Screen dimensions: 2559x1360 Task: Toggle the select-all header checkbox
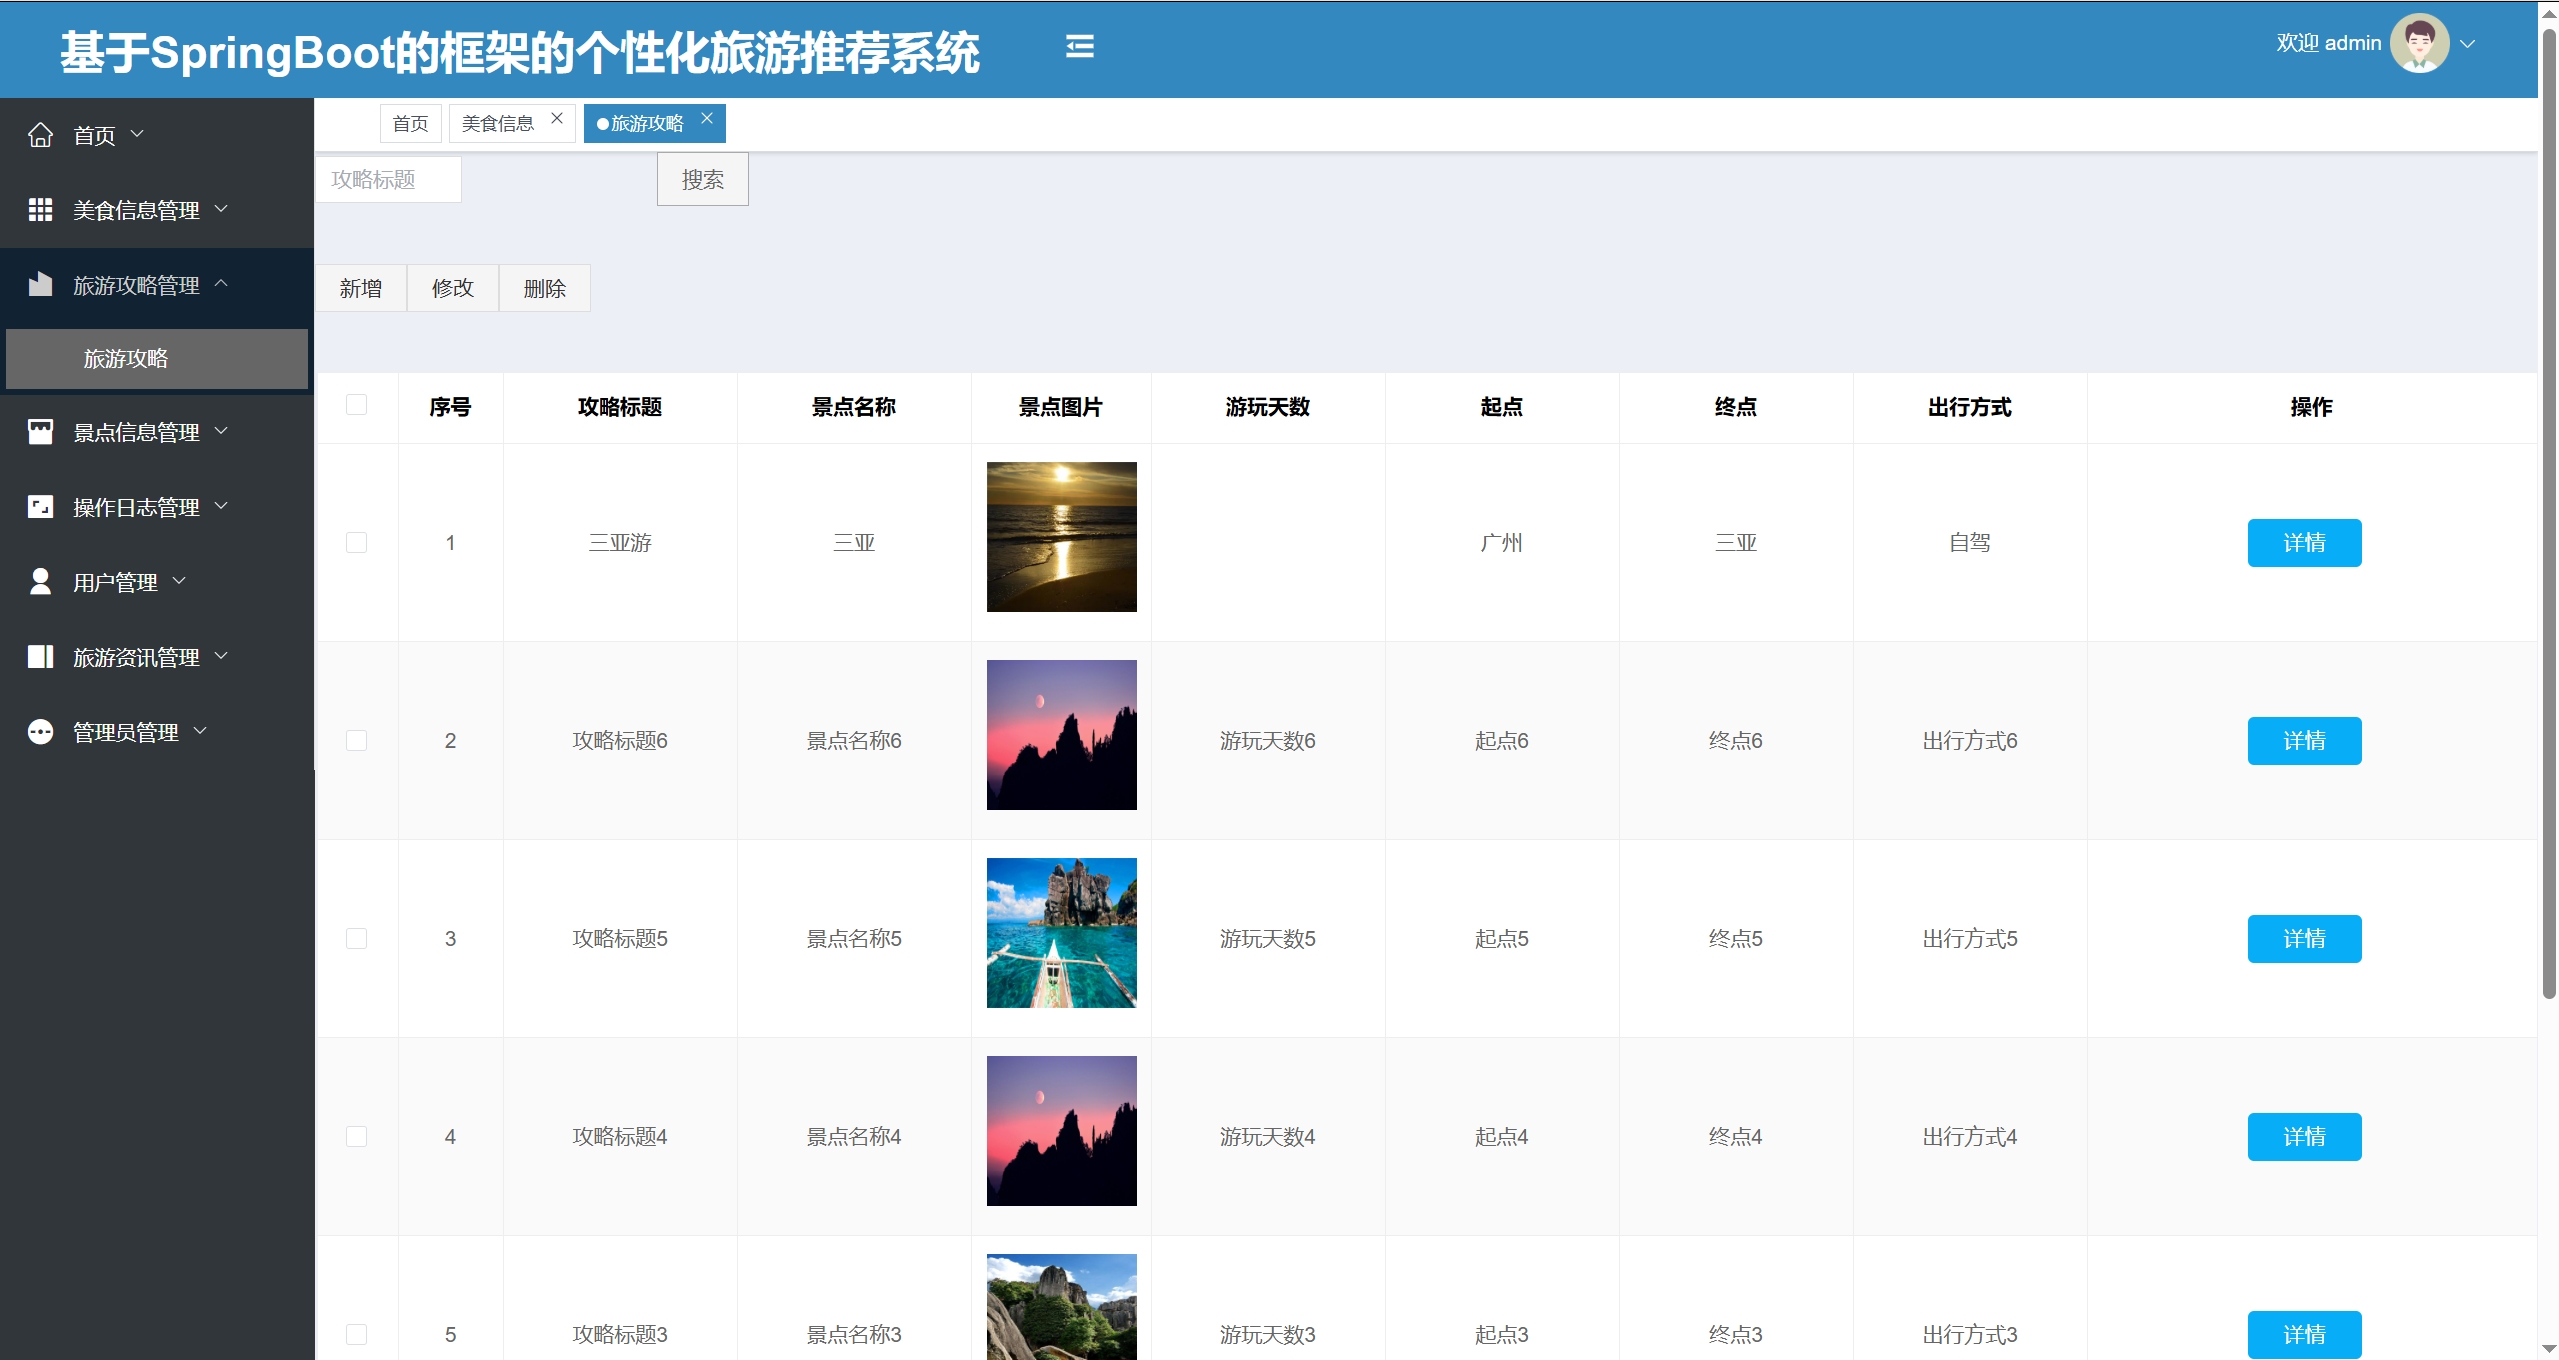pos(356,404)
